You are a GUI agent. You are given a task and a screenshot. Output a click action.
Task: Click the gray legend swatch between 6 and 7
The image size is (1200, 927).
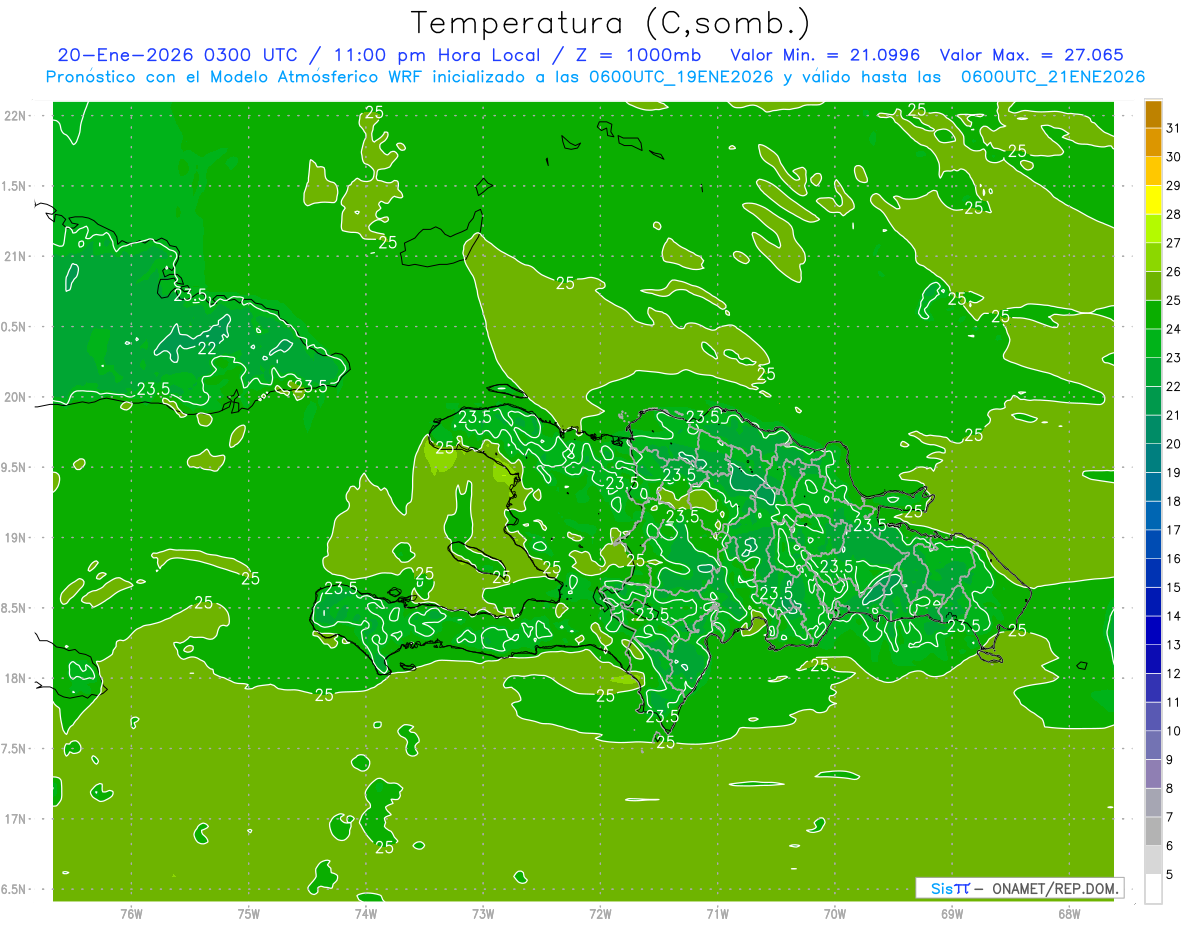tap(1153, 831)
